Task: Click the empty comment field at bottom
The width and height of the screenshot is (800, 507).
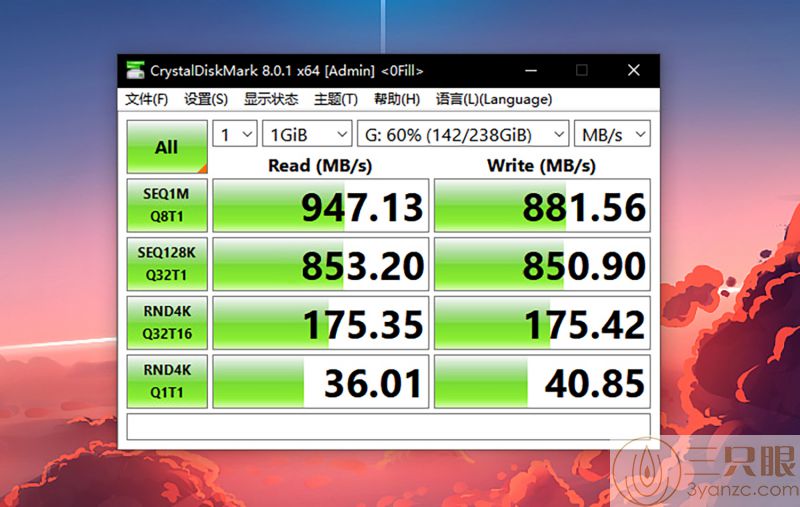Action: pos(388,426)
